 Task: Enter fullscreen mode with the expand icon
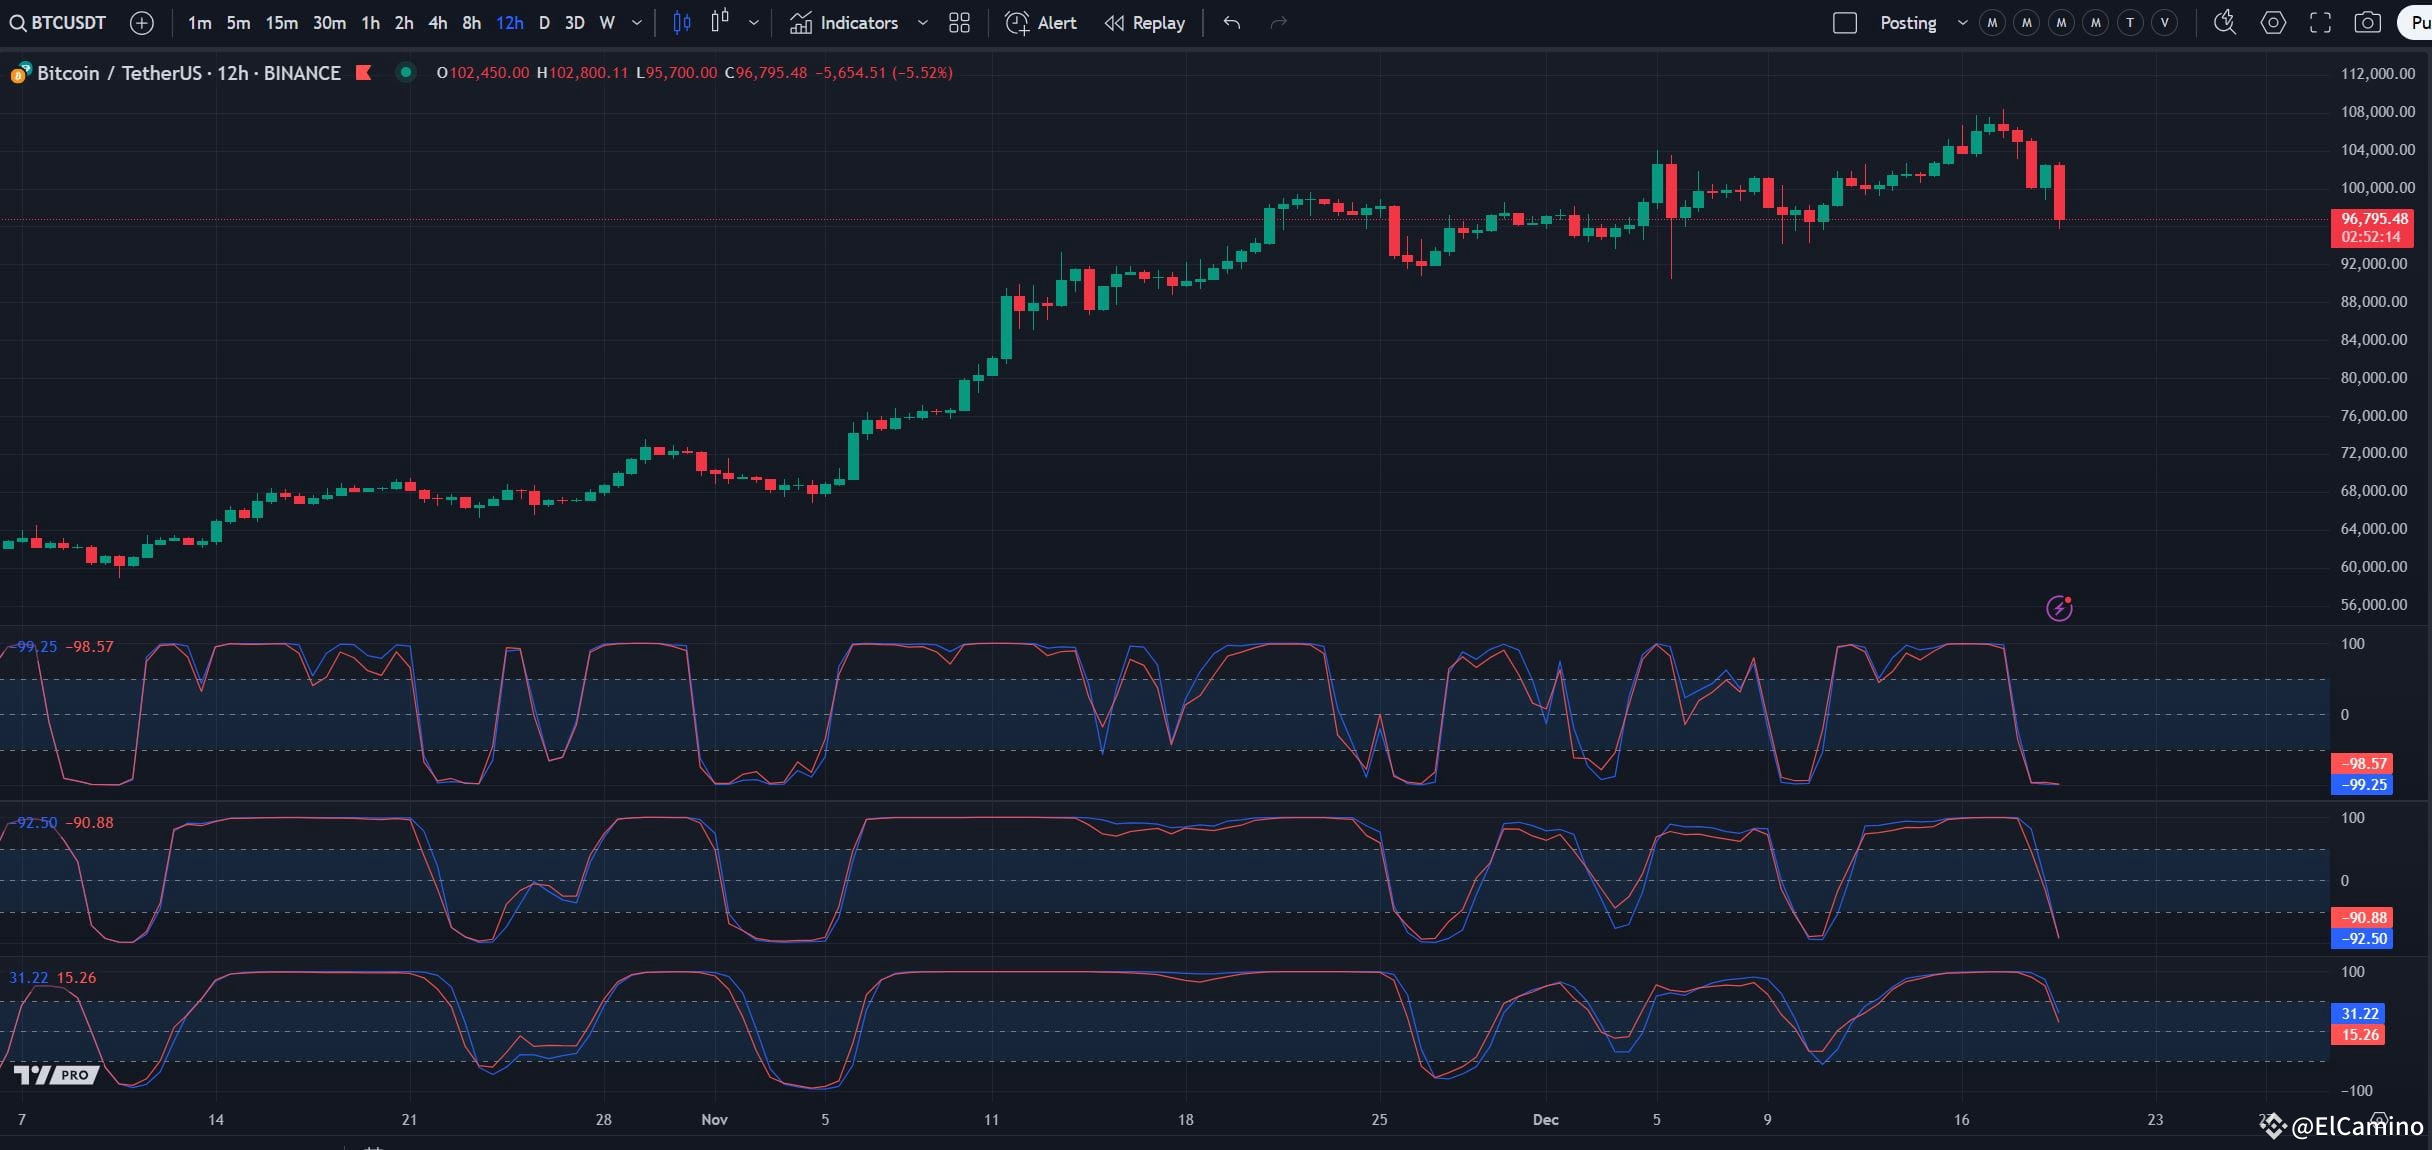click(x=2320, y=22)
